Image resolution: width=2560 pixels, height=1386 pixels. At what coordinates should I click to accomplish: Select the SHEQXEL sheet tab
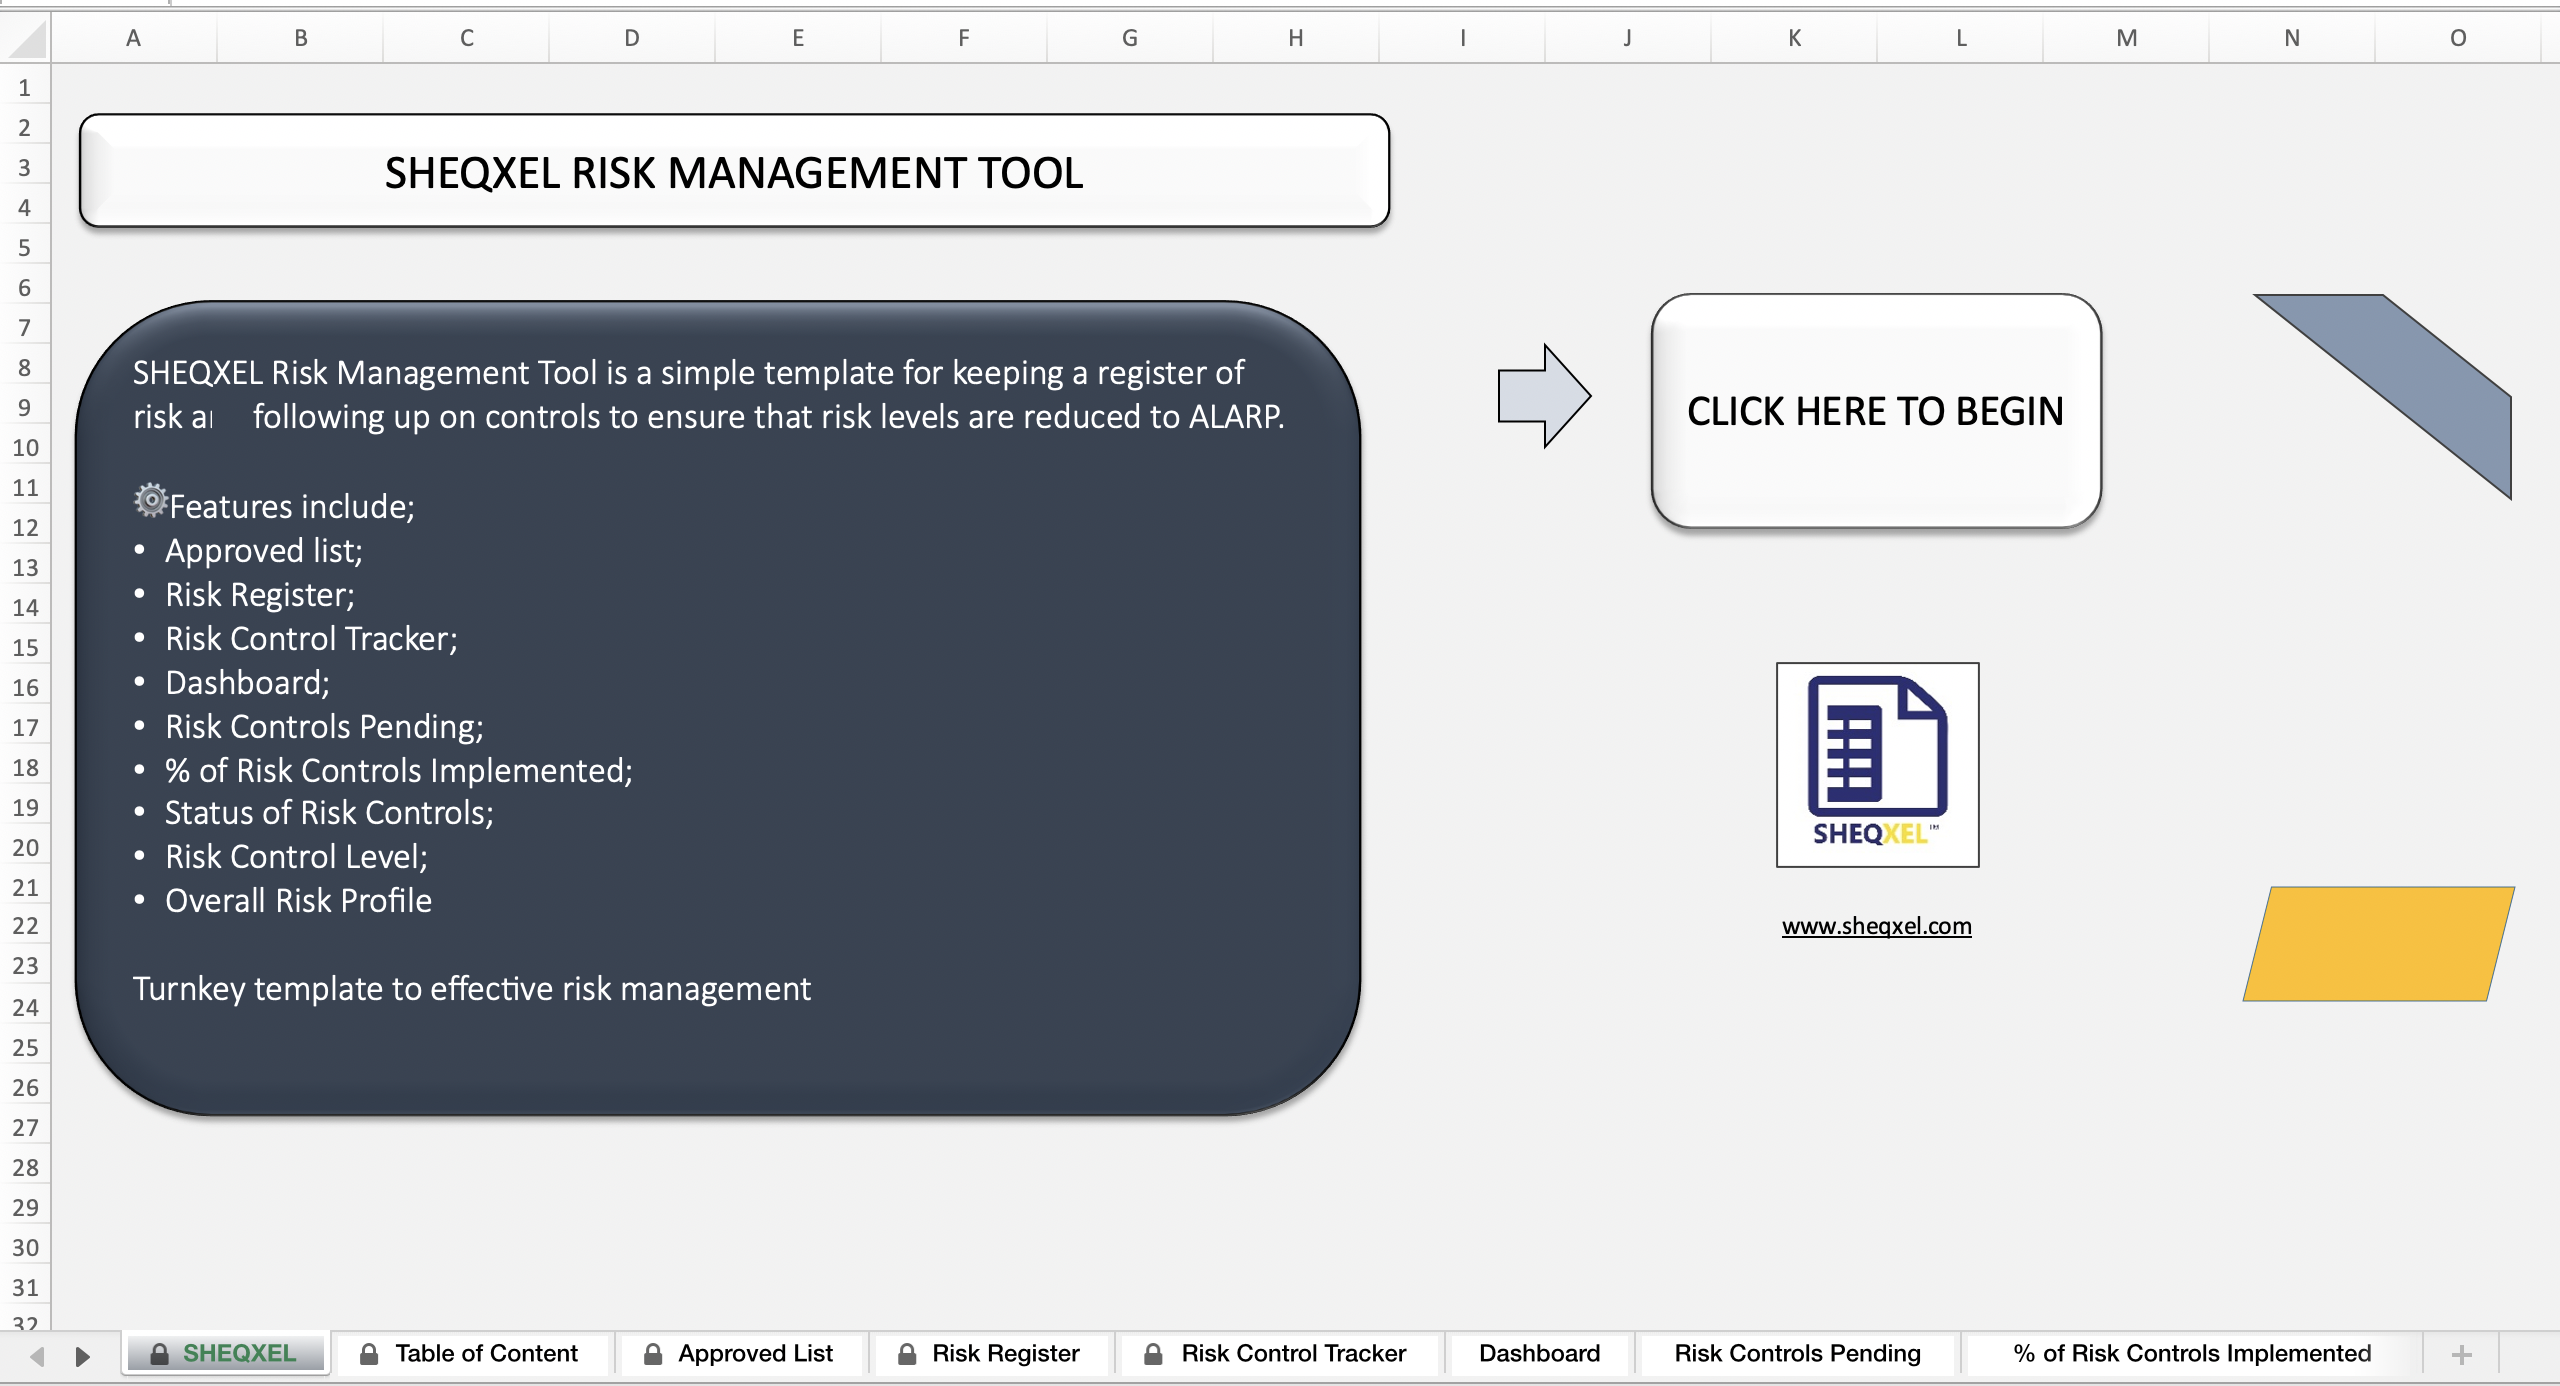(226, 1353)
